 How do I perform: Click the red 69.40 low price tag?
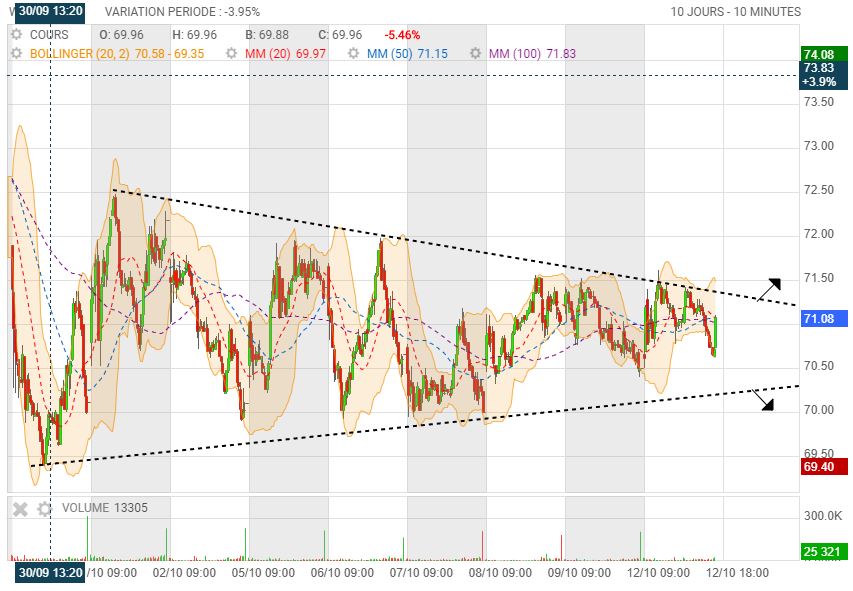coord(824,466)
